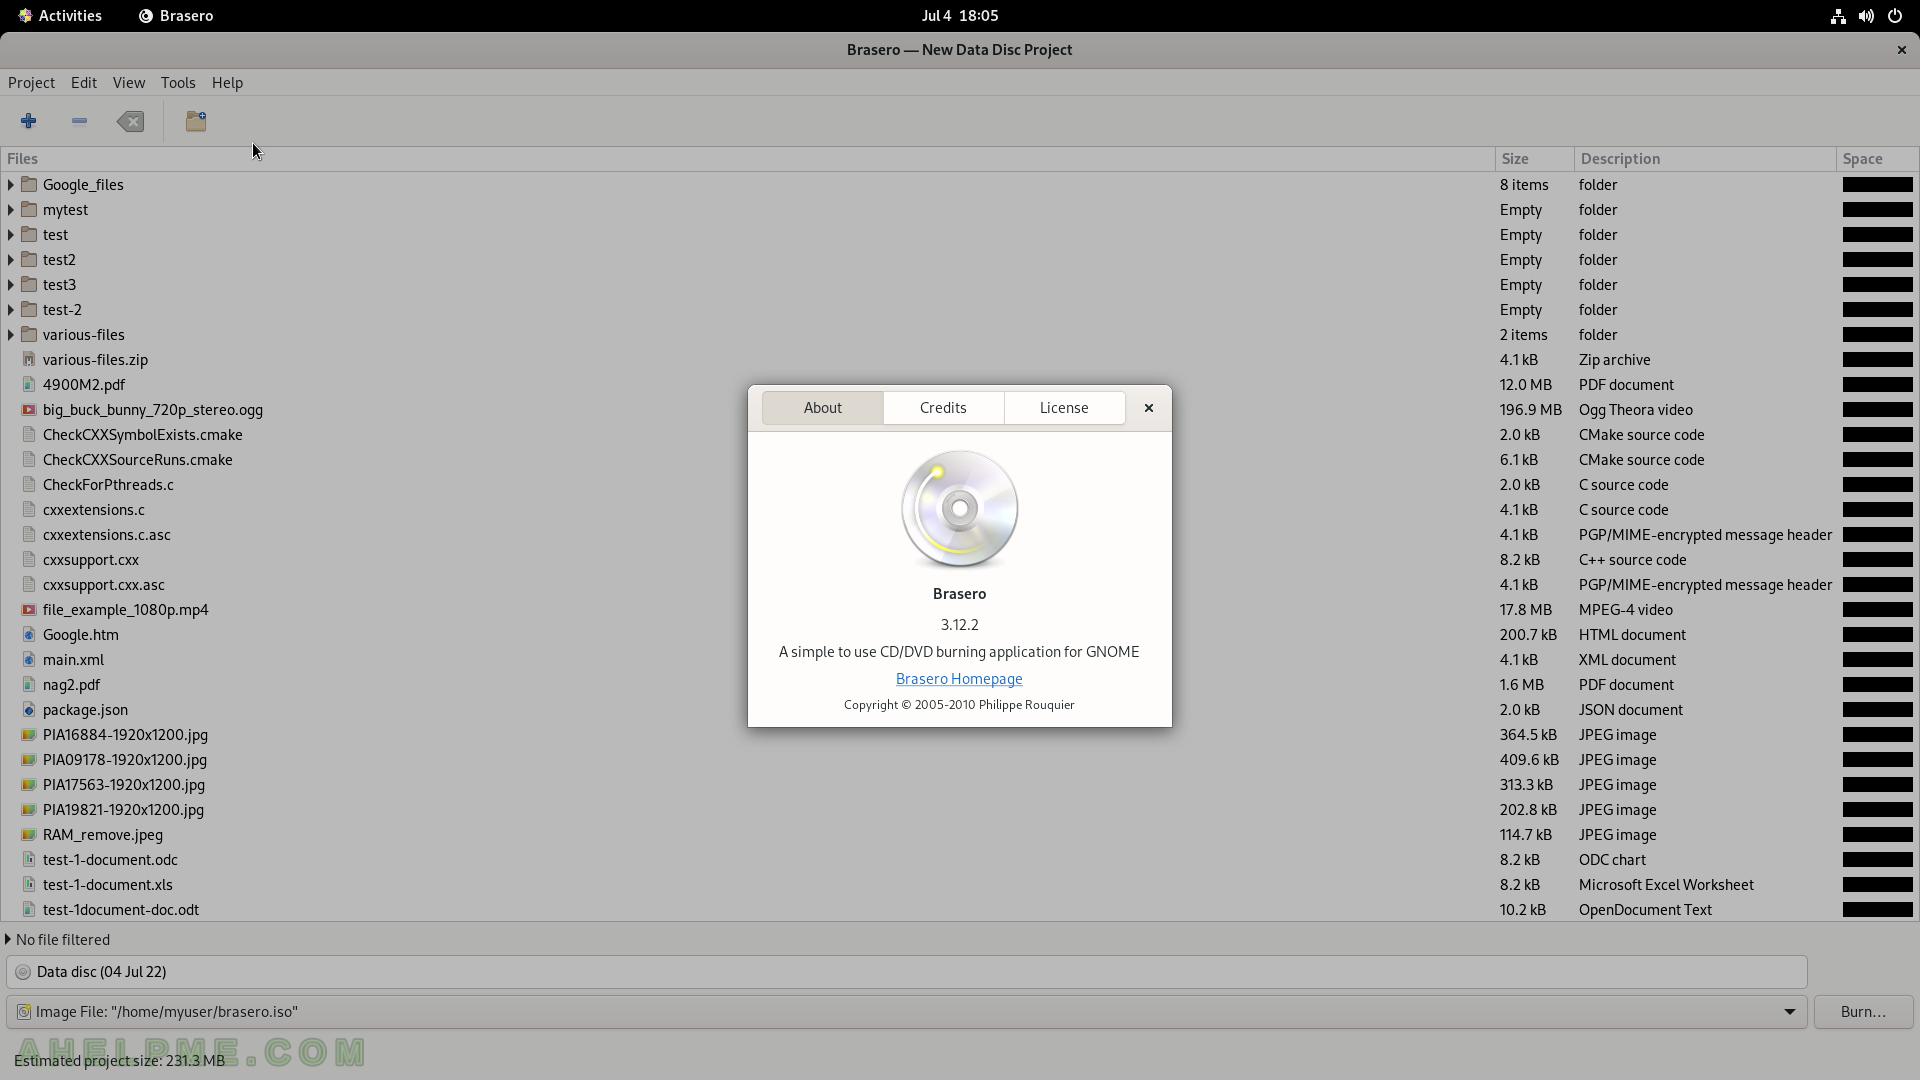Expand the various-files folder arrow

pyautogui.click(x=11, y=334)
